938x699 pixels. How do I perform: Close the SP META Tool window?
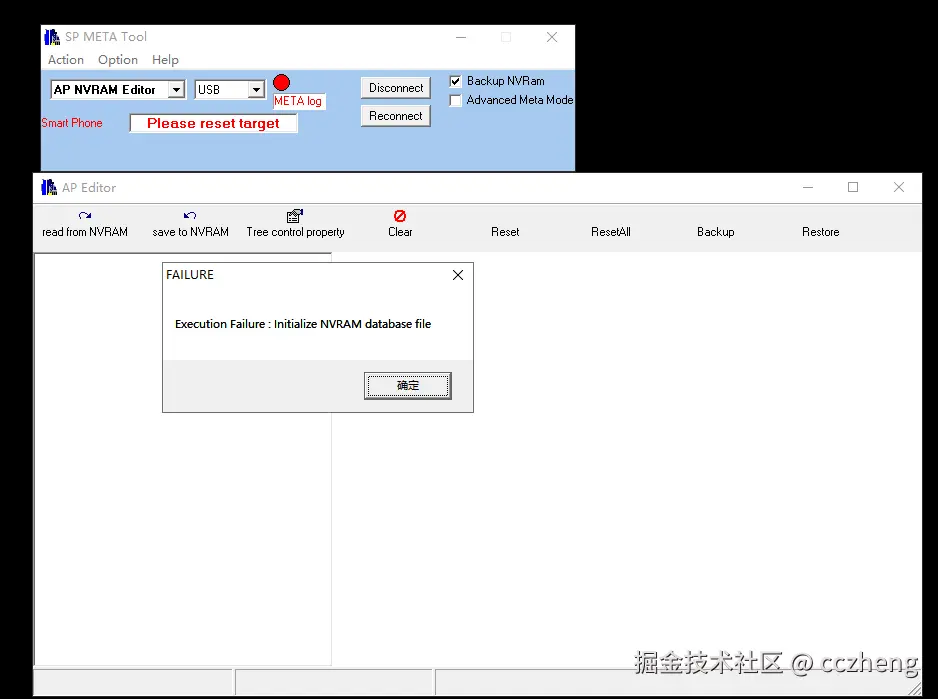(552, 37)
